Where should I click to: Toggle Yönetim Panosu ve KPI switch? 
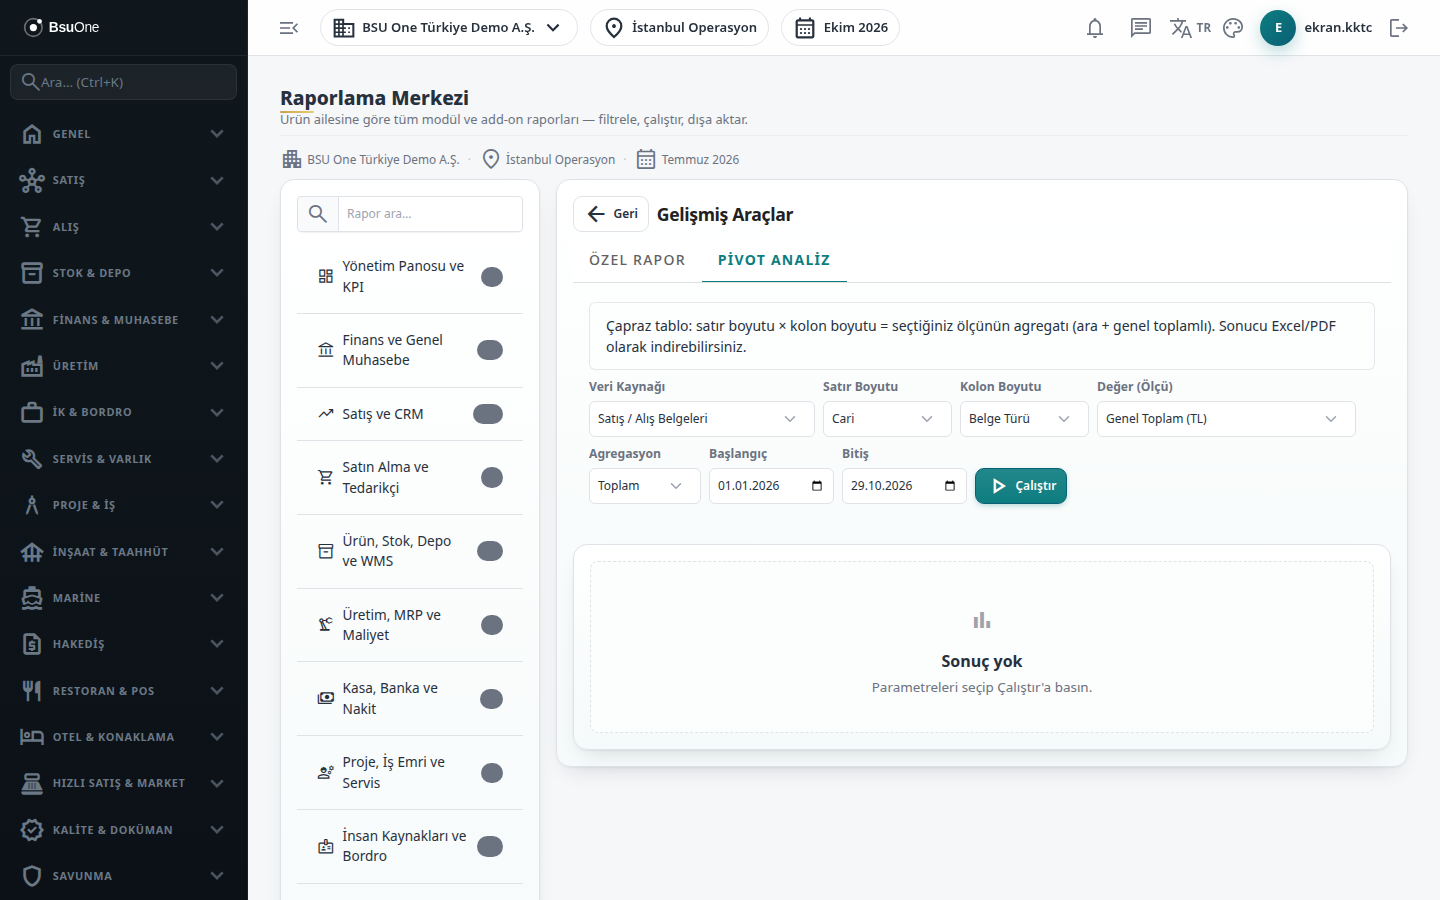pyautogui.click(x=491, y=277)
